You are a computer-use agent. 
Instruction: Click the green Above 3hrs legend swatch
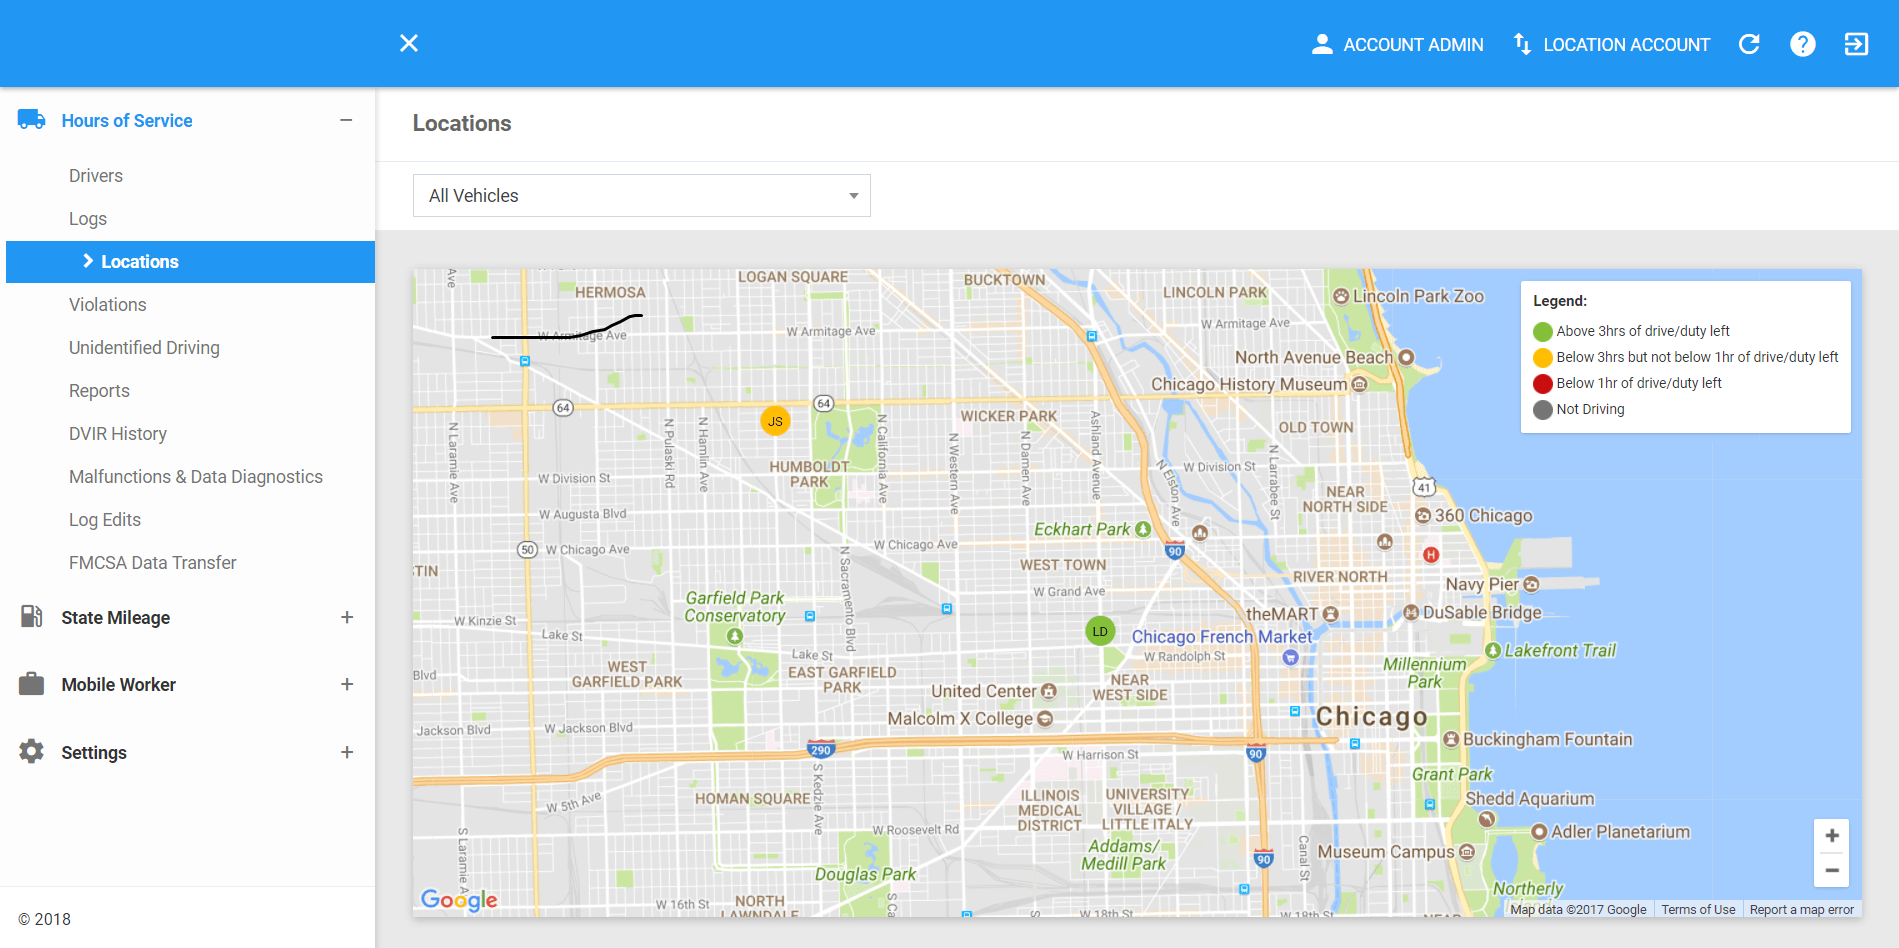click(1543, 332)
